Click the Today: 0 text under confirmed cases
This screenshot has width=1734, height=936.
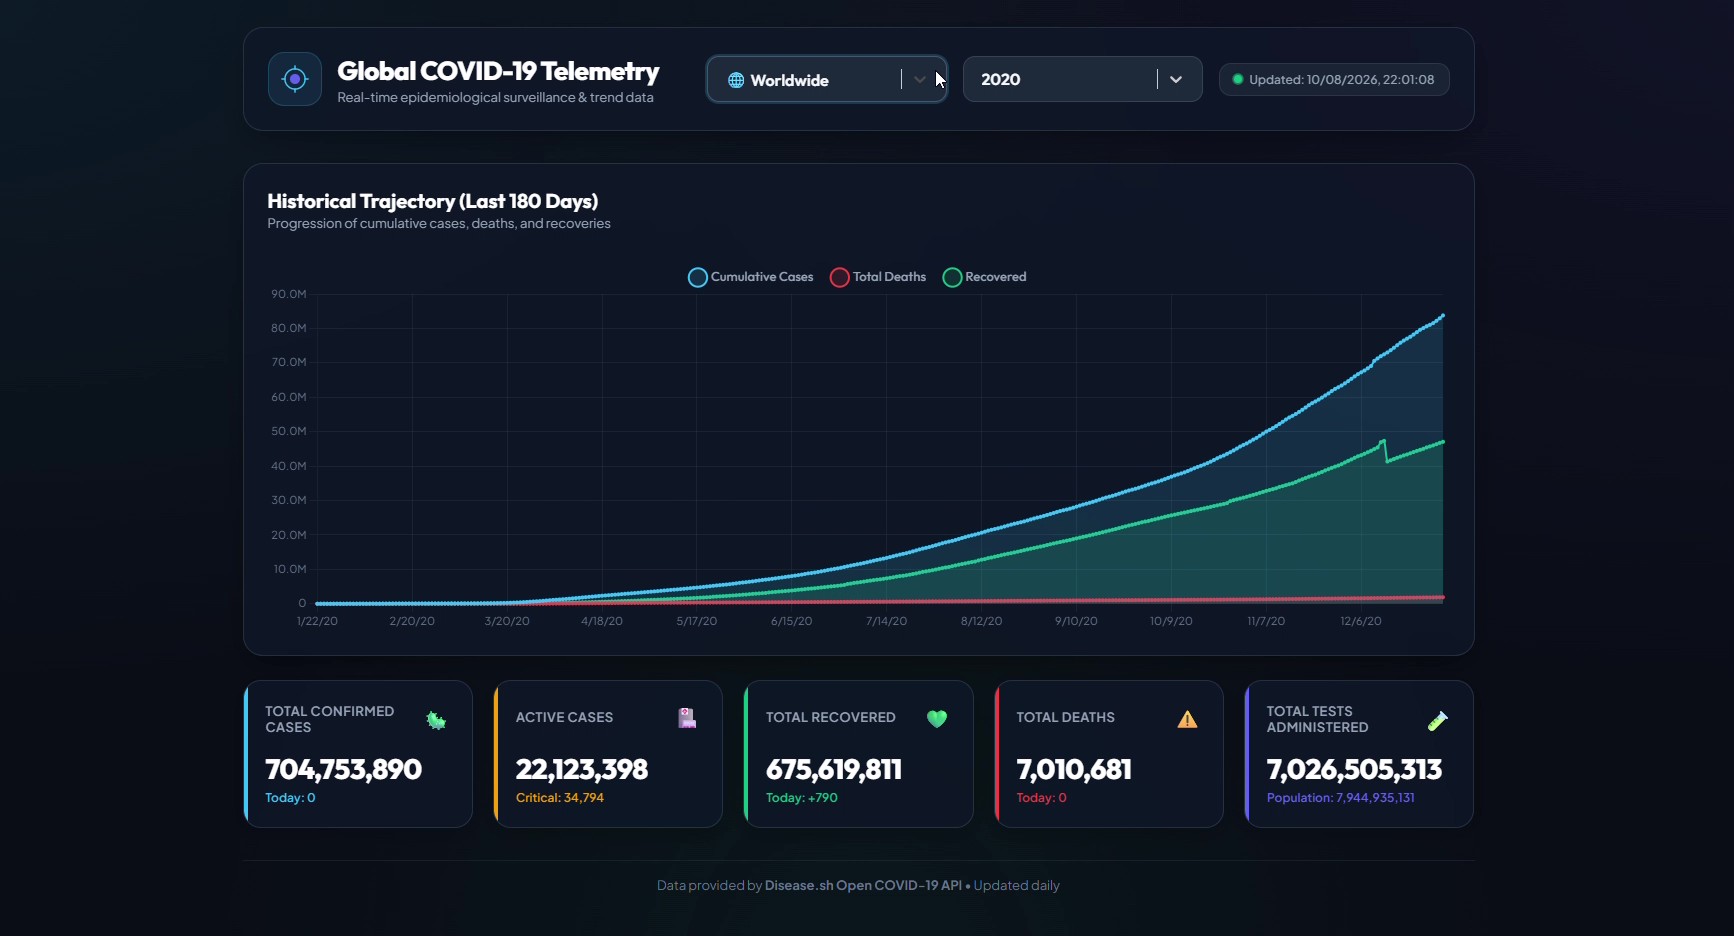click(x=290, y=798)
